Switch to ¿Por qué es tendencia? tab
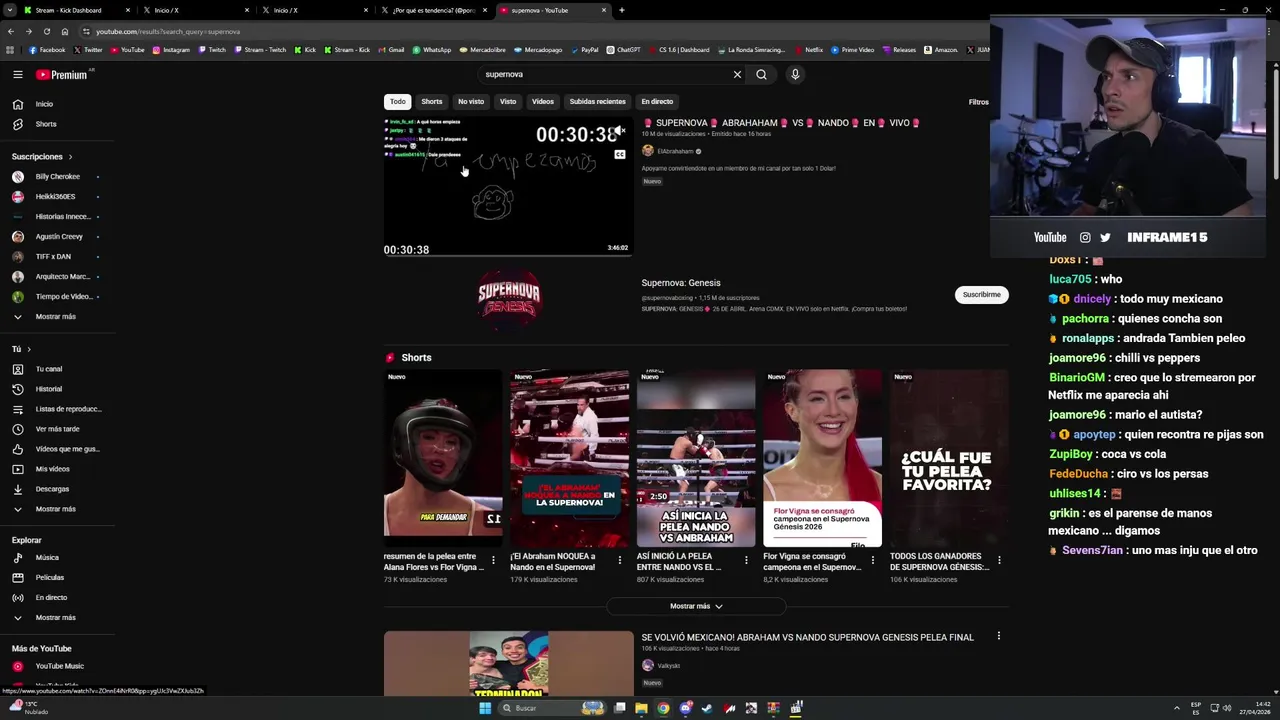 click(x=434, y=10)
